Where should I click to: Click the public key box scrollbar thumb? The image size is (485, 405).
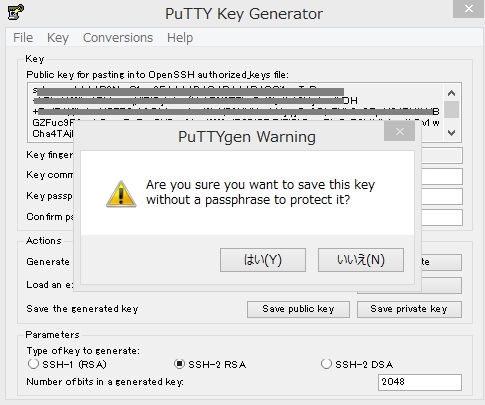tap(451, 109)
